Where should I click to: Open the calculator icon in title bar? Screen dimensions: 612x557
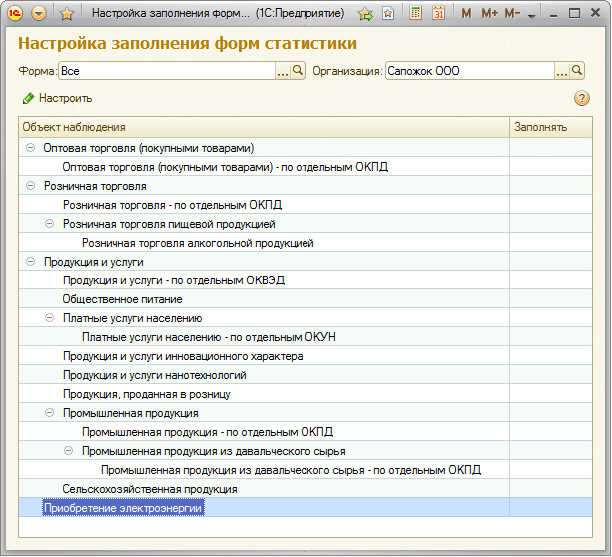tap(415, 13)
